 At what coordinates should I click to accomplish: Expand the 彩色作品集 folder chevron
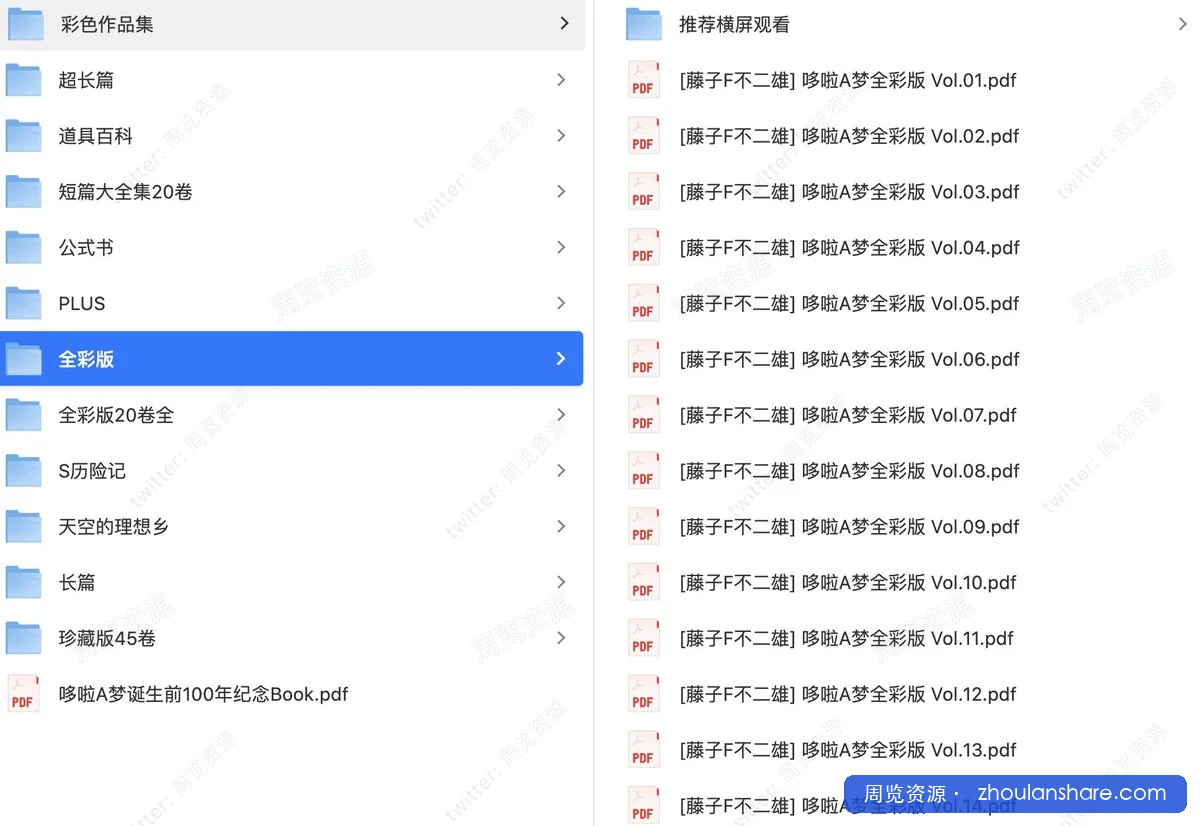tap(564, 23)
